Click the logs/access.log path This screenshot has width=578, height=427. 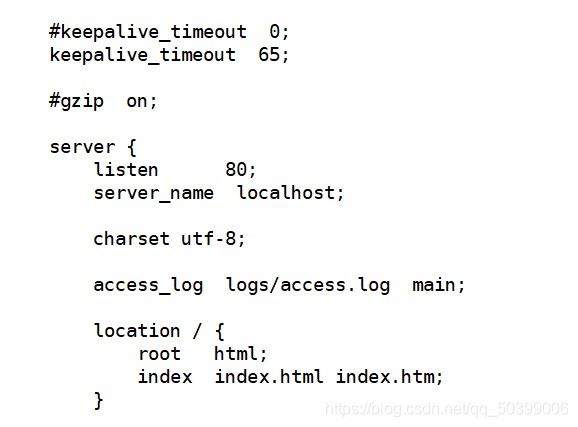[x=308, y=285]
